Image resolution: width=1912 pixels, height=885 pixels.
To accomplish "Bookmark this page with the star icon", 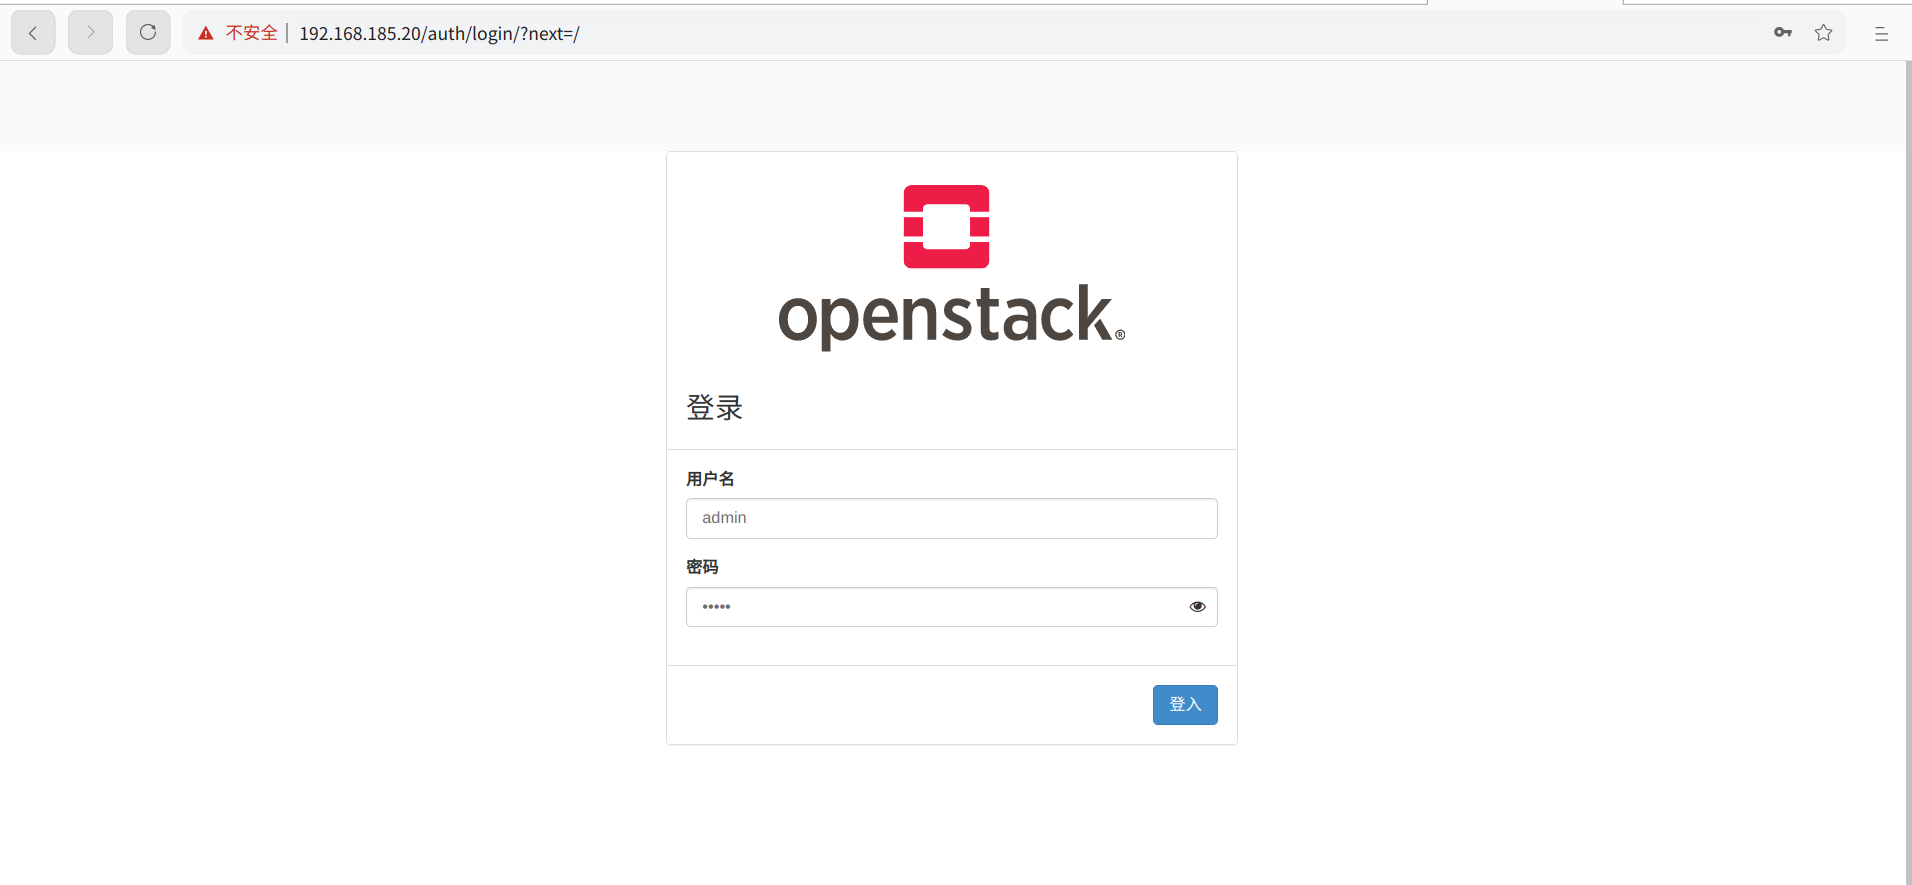I will (x=1824, y=33).
